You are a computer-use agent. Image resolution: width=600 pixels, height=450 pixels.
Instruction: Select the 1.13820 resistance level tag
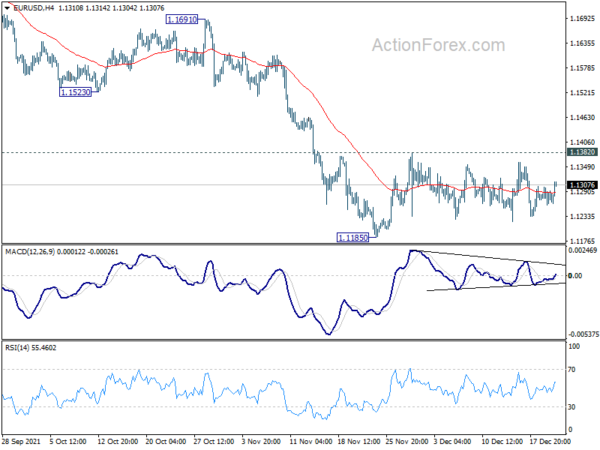coord(582,152)
